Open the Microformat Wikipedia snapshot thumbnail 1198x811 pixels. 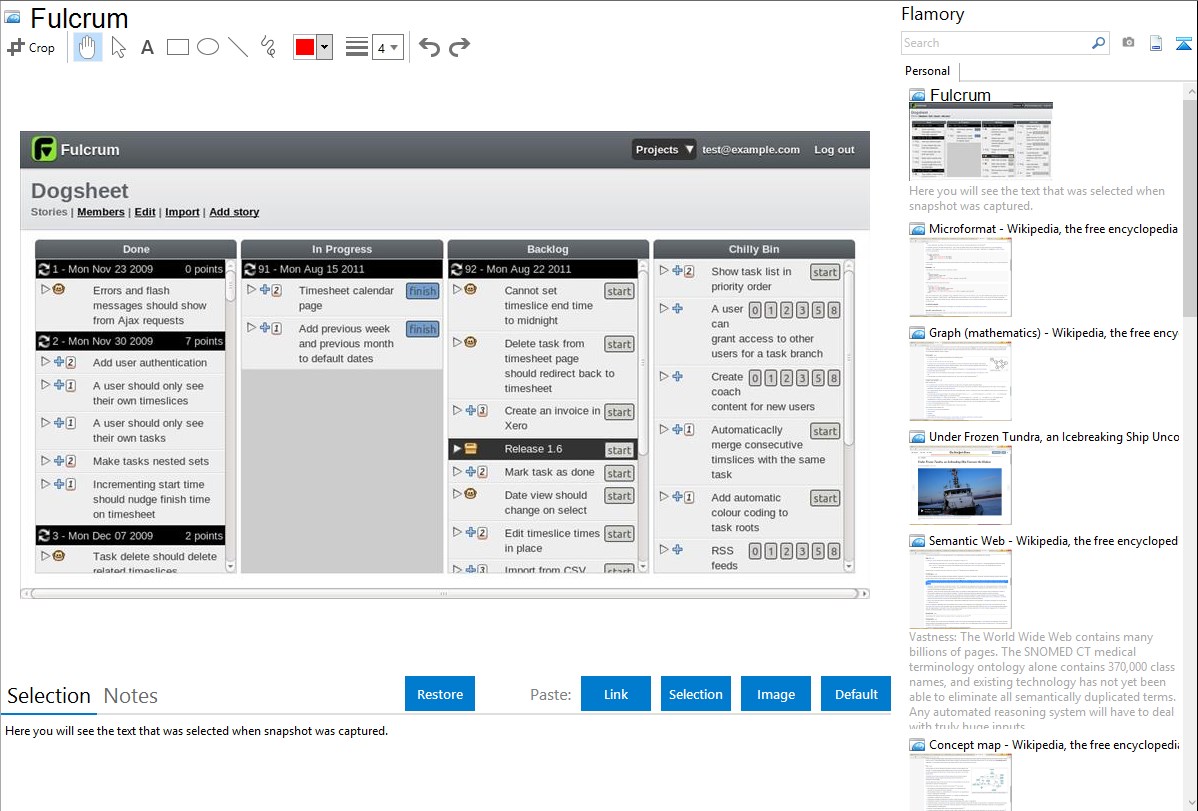[960, 278]
